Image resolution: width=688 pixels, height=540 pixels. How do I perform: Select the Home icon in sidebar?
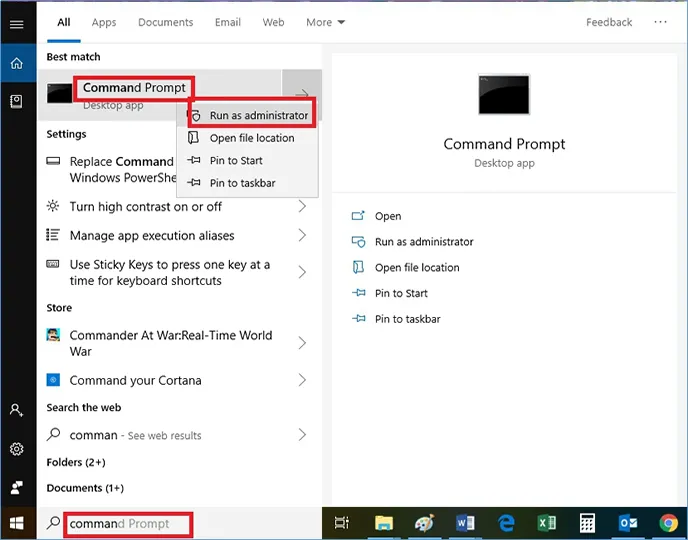17,64
